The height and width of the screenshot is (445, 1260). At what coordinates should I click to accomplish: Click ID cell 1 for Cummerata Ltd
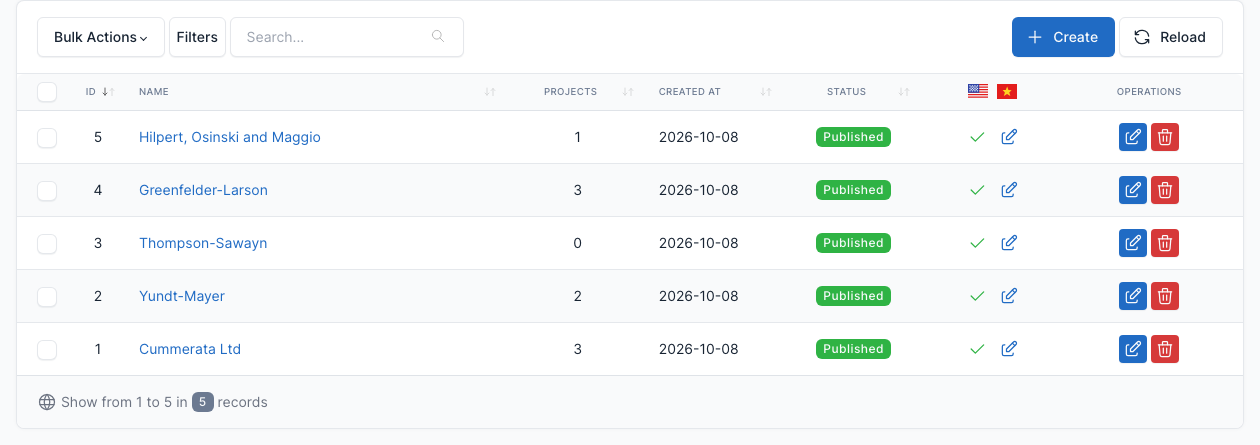(x=98, y=349)
